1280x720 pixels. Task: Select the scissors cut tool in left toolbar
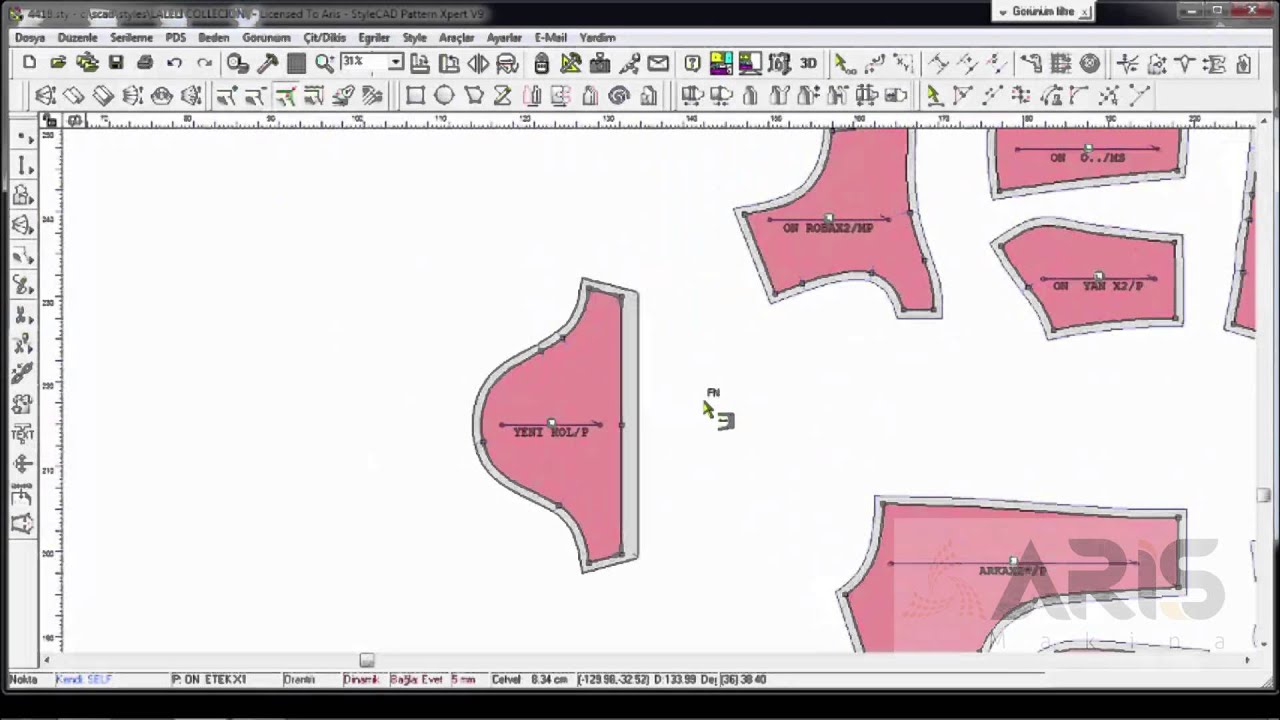pyautogui.click(x=22, y=315)
